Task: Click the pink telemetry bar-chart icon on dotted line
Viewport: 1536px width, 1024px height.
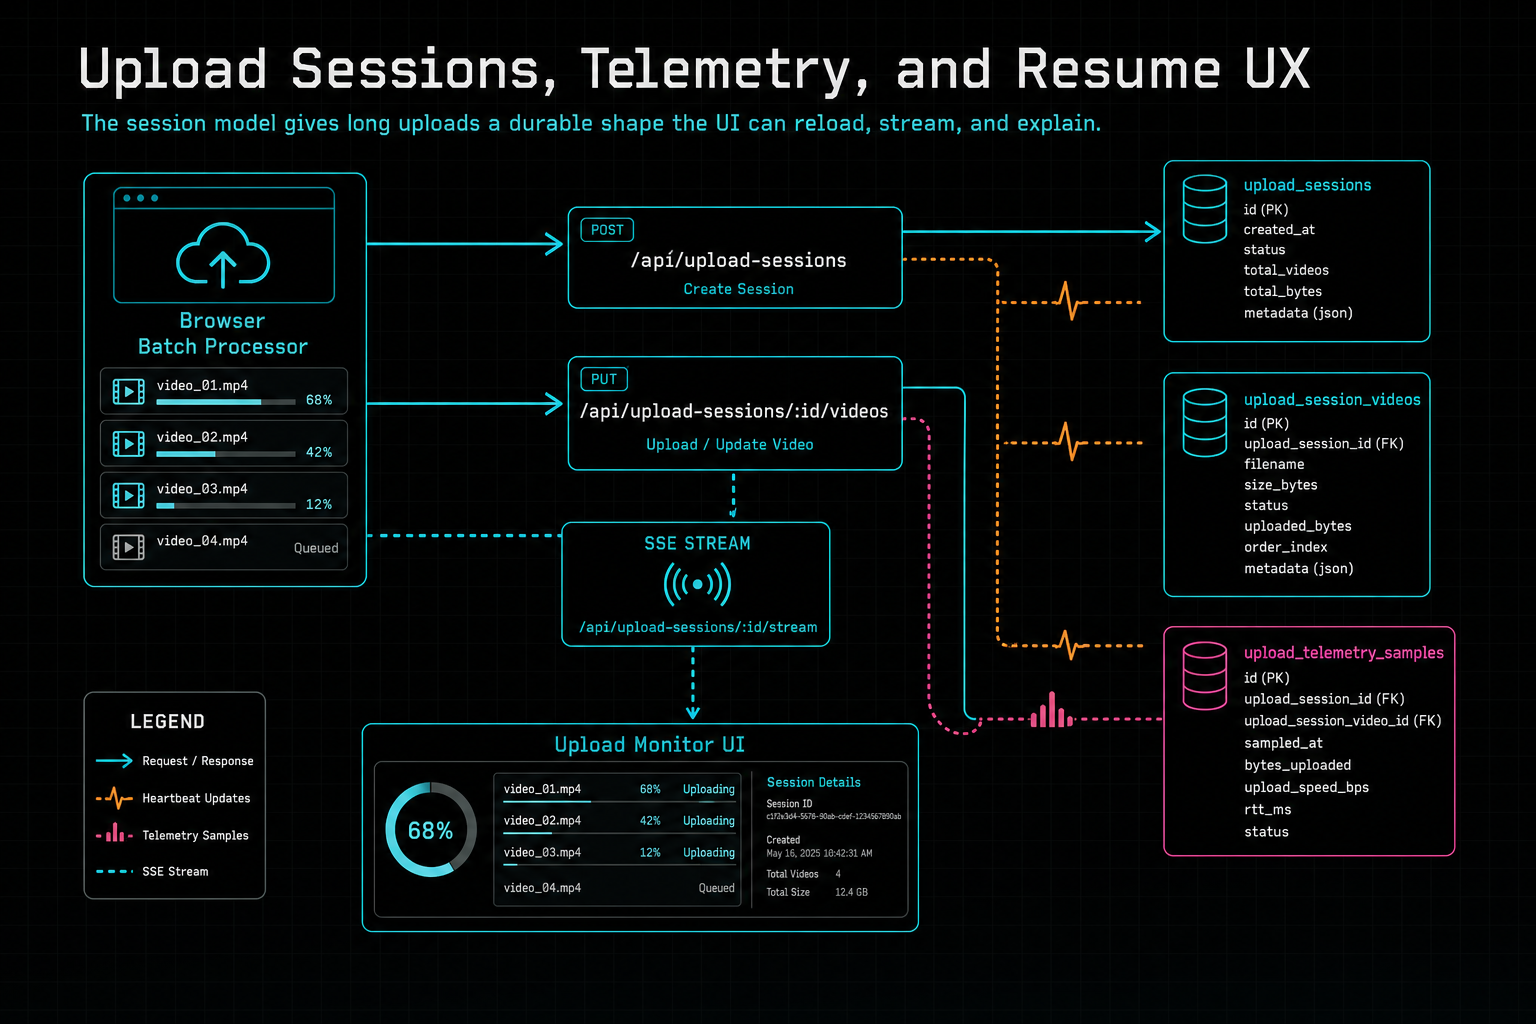Action: coord(1051,710)
